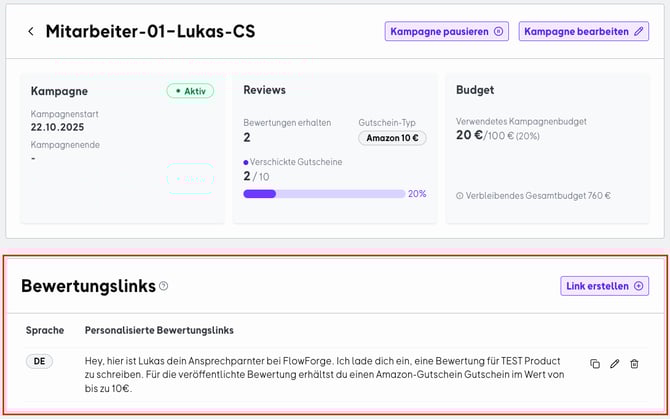Create a new link with Link erstellen
670x419 pixels.
click(x=604, y=286)
